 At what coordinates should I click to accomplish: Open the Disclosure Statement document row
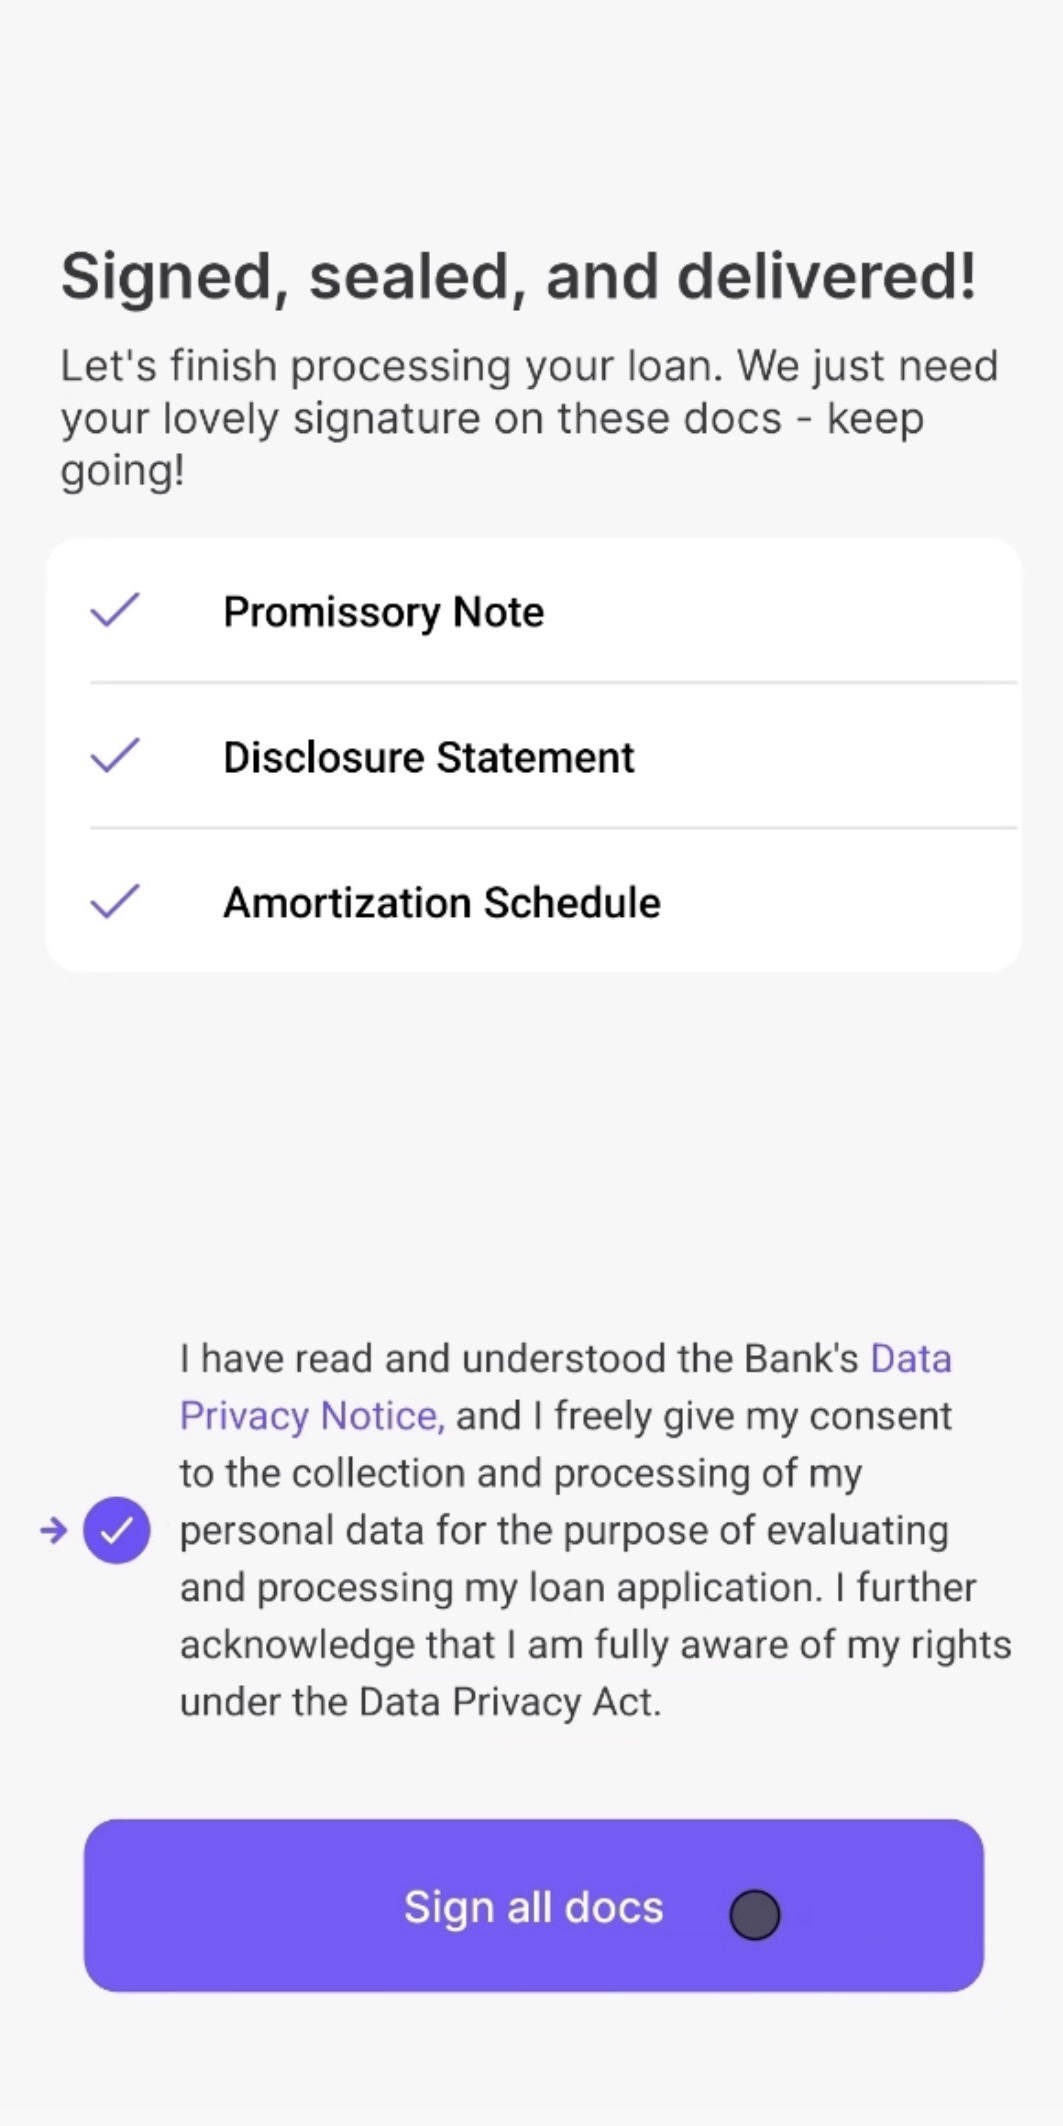click(533, 756)
